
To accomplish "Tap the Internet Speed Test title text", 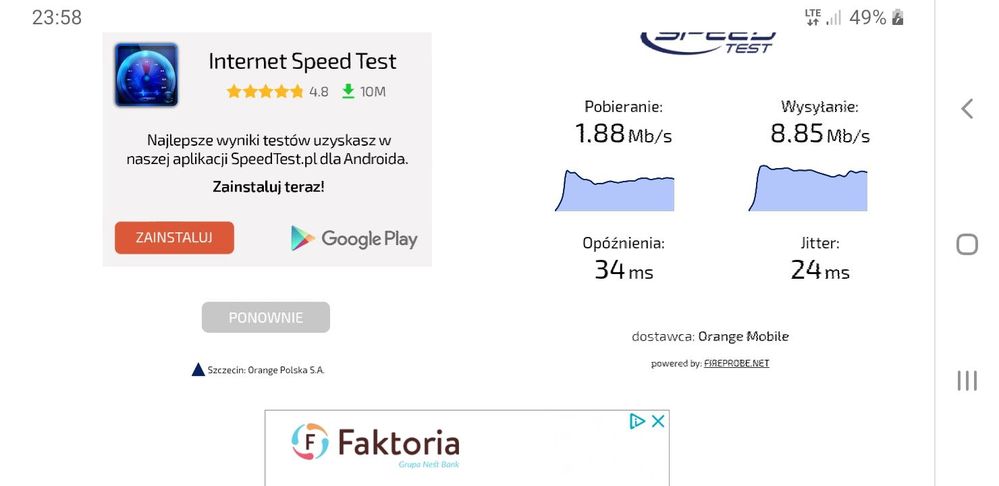I will coord(302,61).
